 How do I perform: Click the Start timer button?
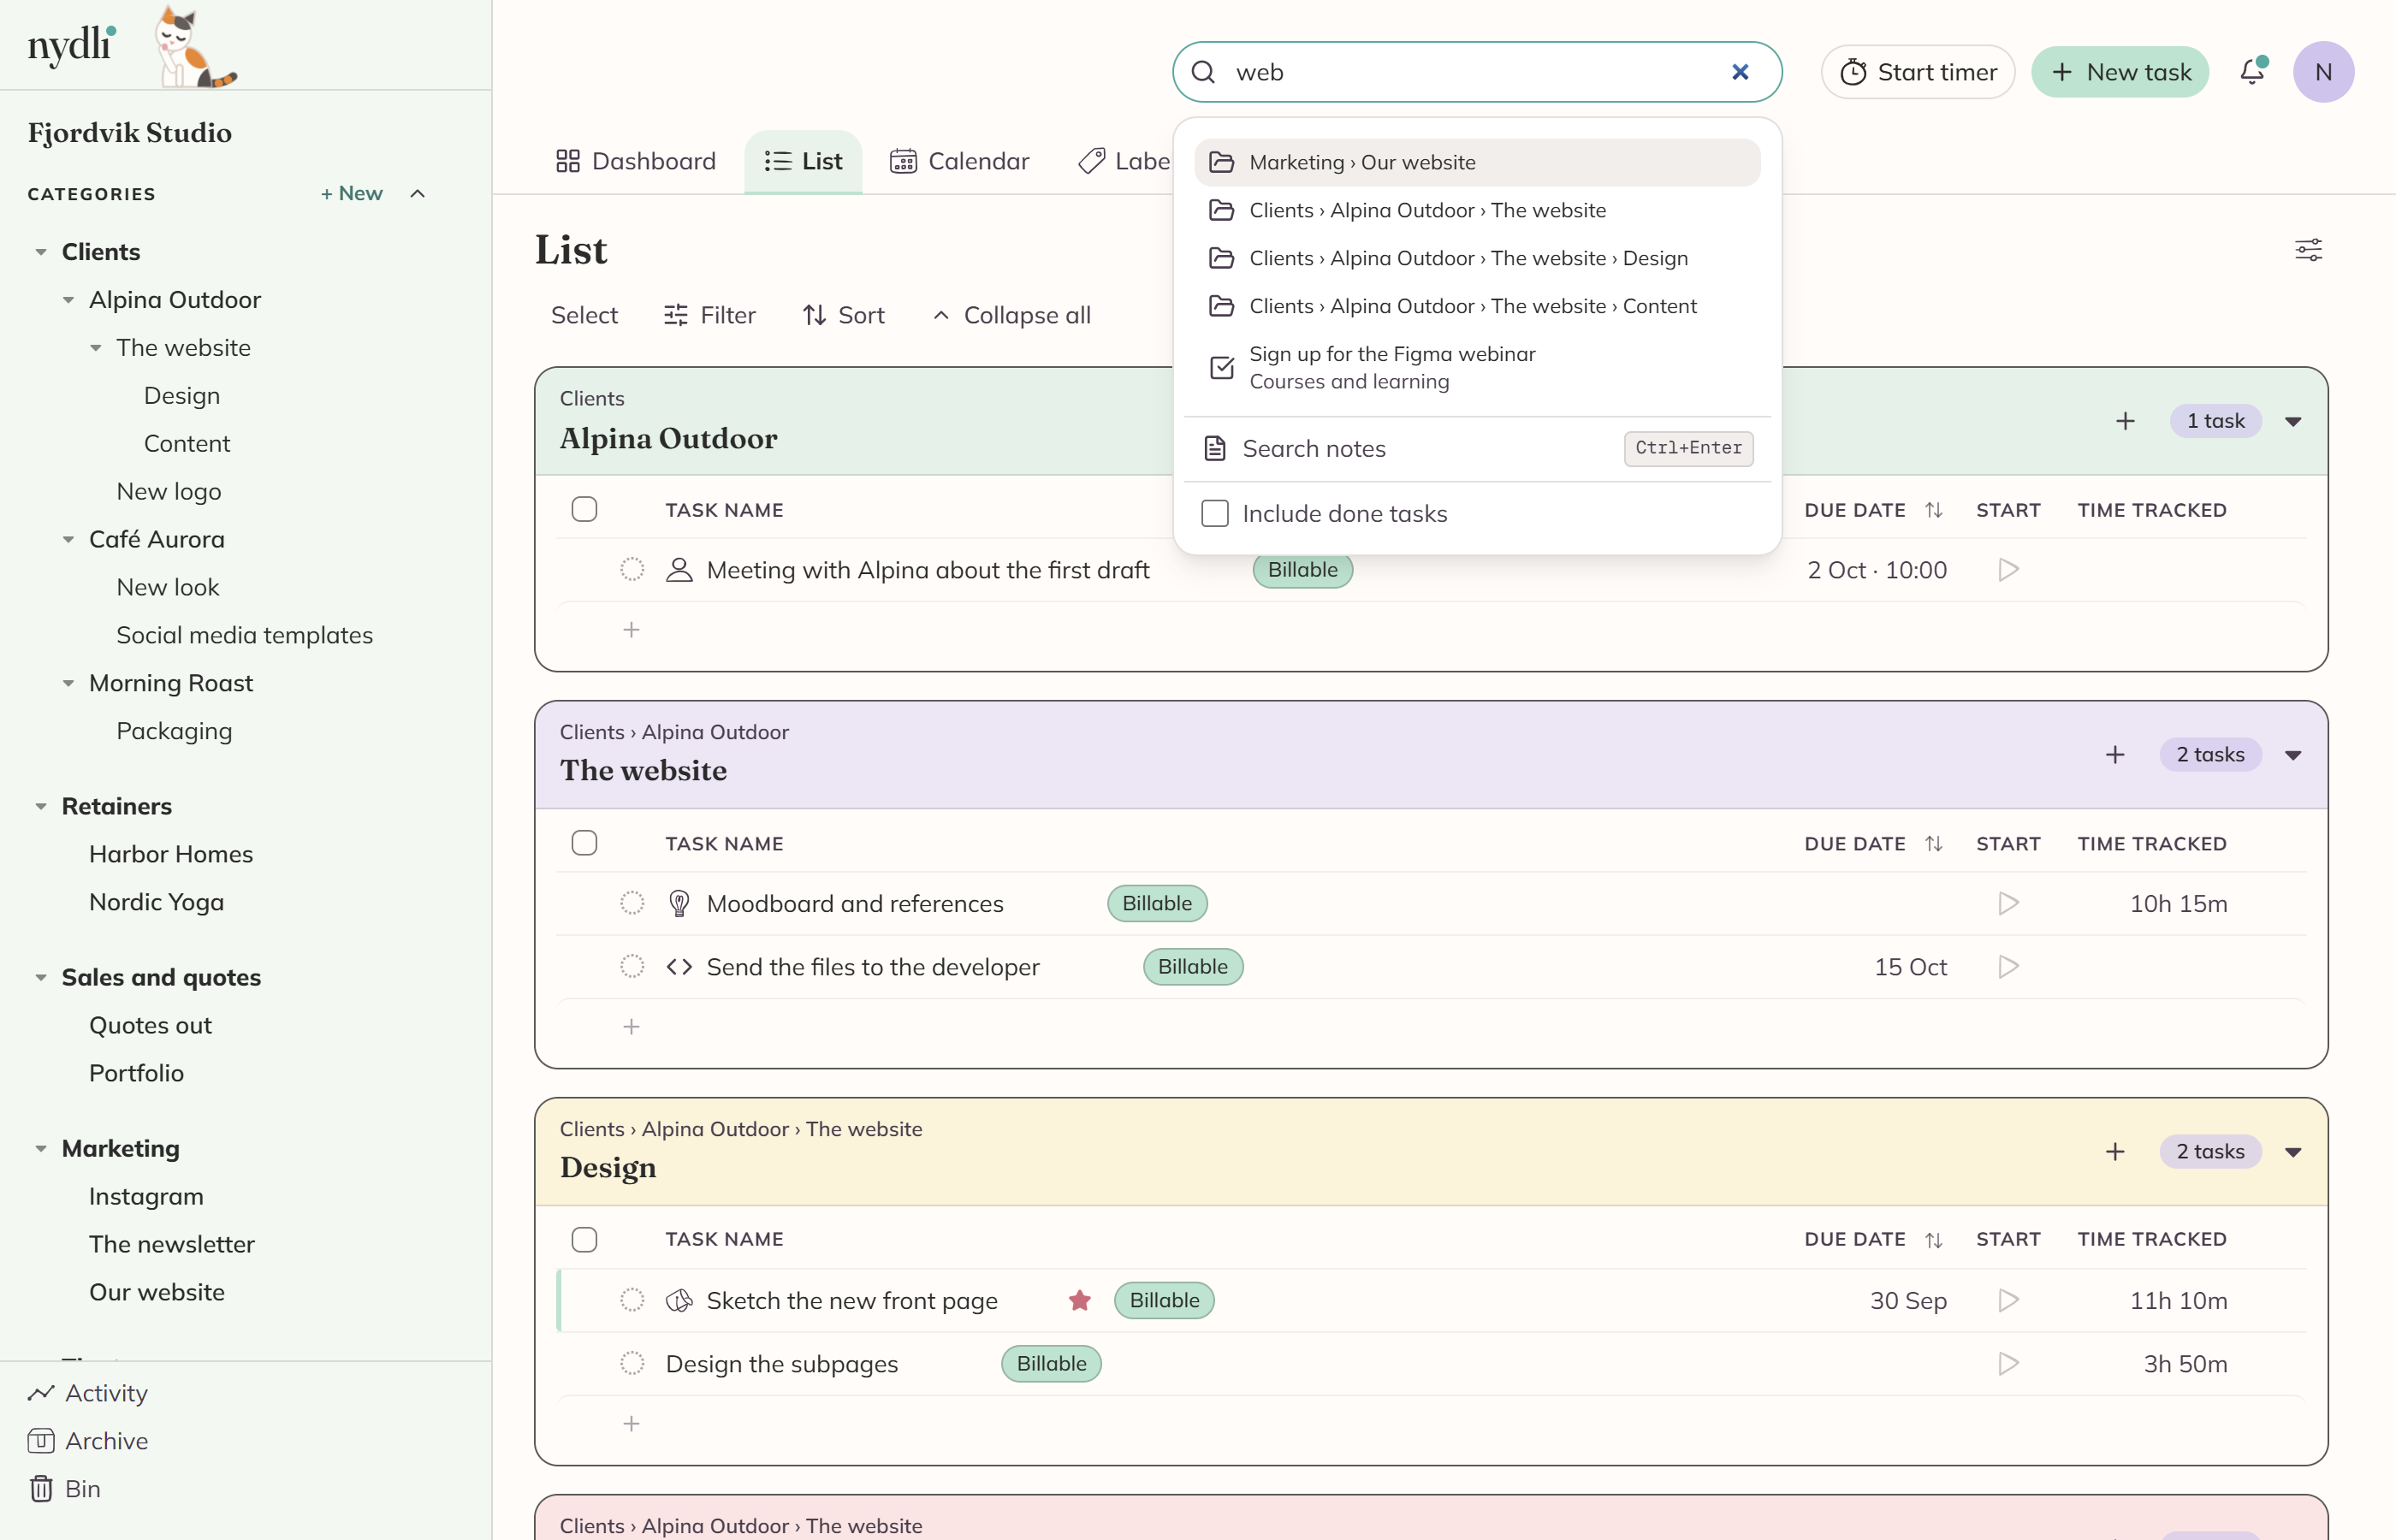tap(1917, 72)
